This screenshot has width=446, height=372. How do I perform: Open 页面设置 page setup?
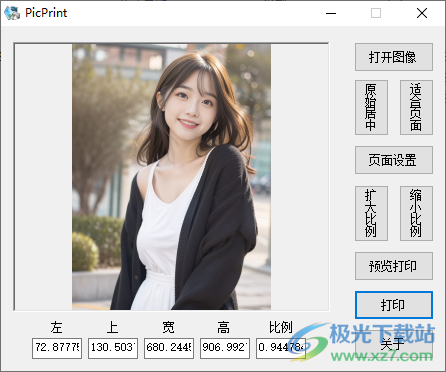click(x=394, y=160)
